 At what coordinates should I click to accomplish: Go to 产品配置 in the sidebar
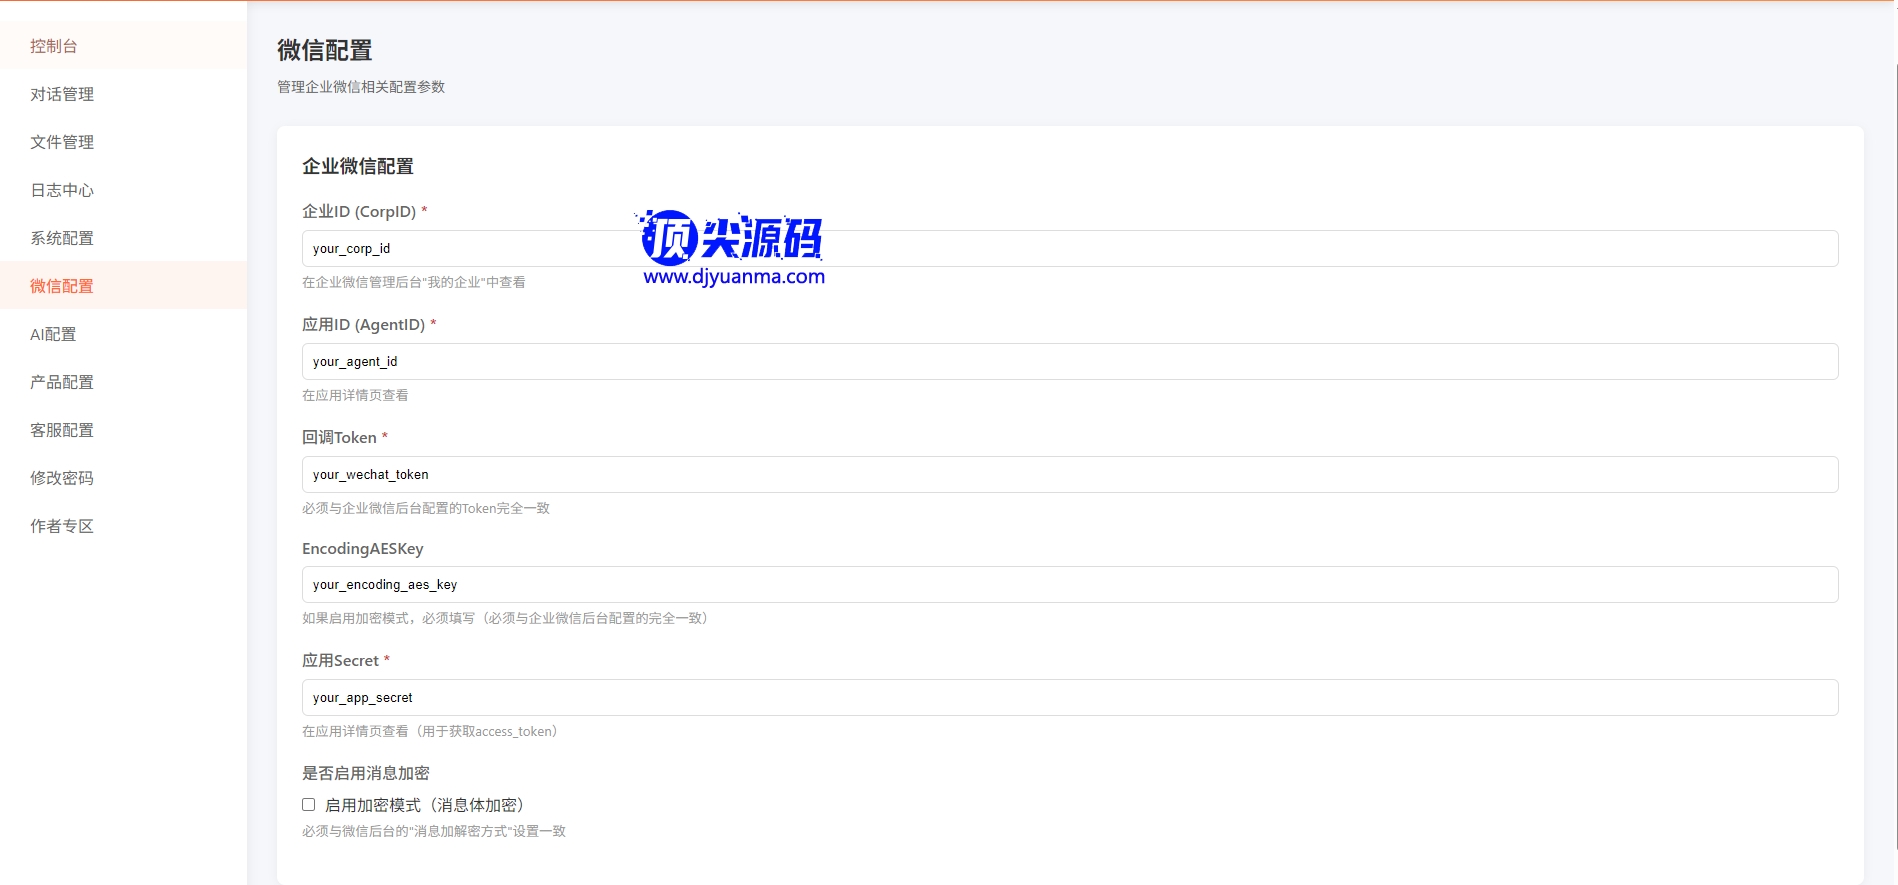click(x=62, y=382)
